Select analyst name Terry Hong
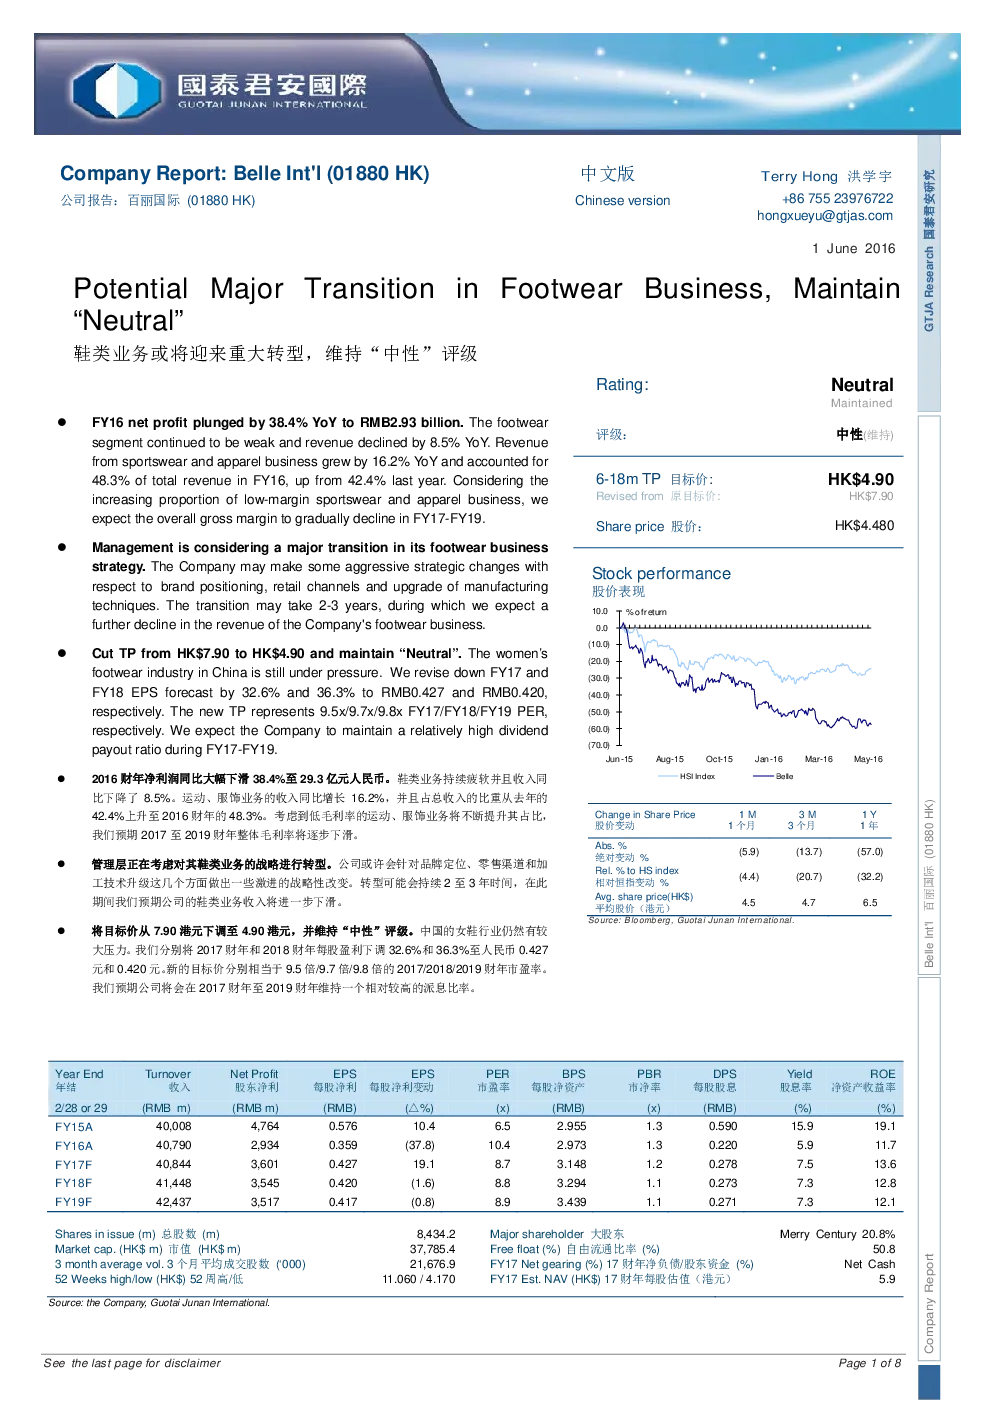992x1403 pixels. [799, 176]
